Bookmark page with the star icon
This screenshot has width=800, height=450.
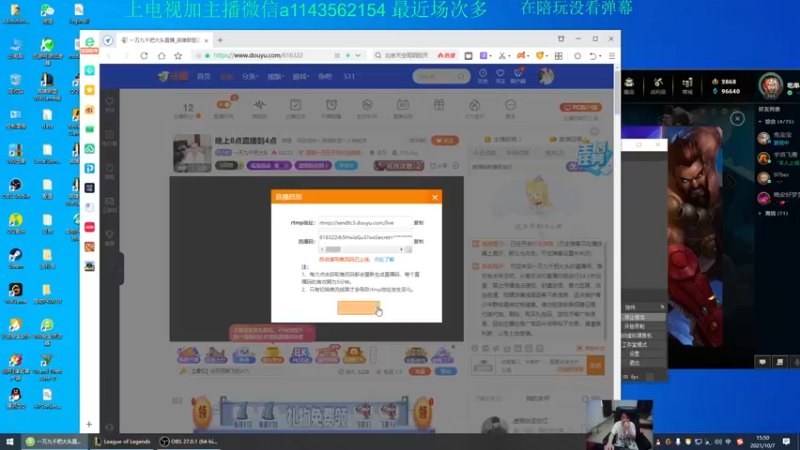pos(178,56)
